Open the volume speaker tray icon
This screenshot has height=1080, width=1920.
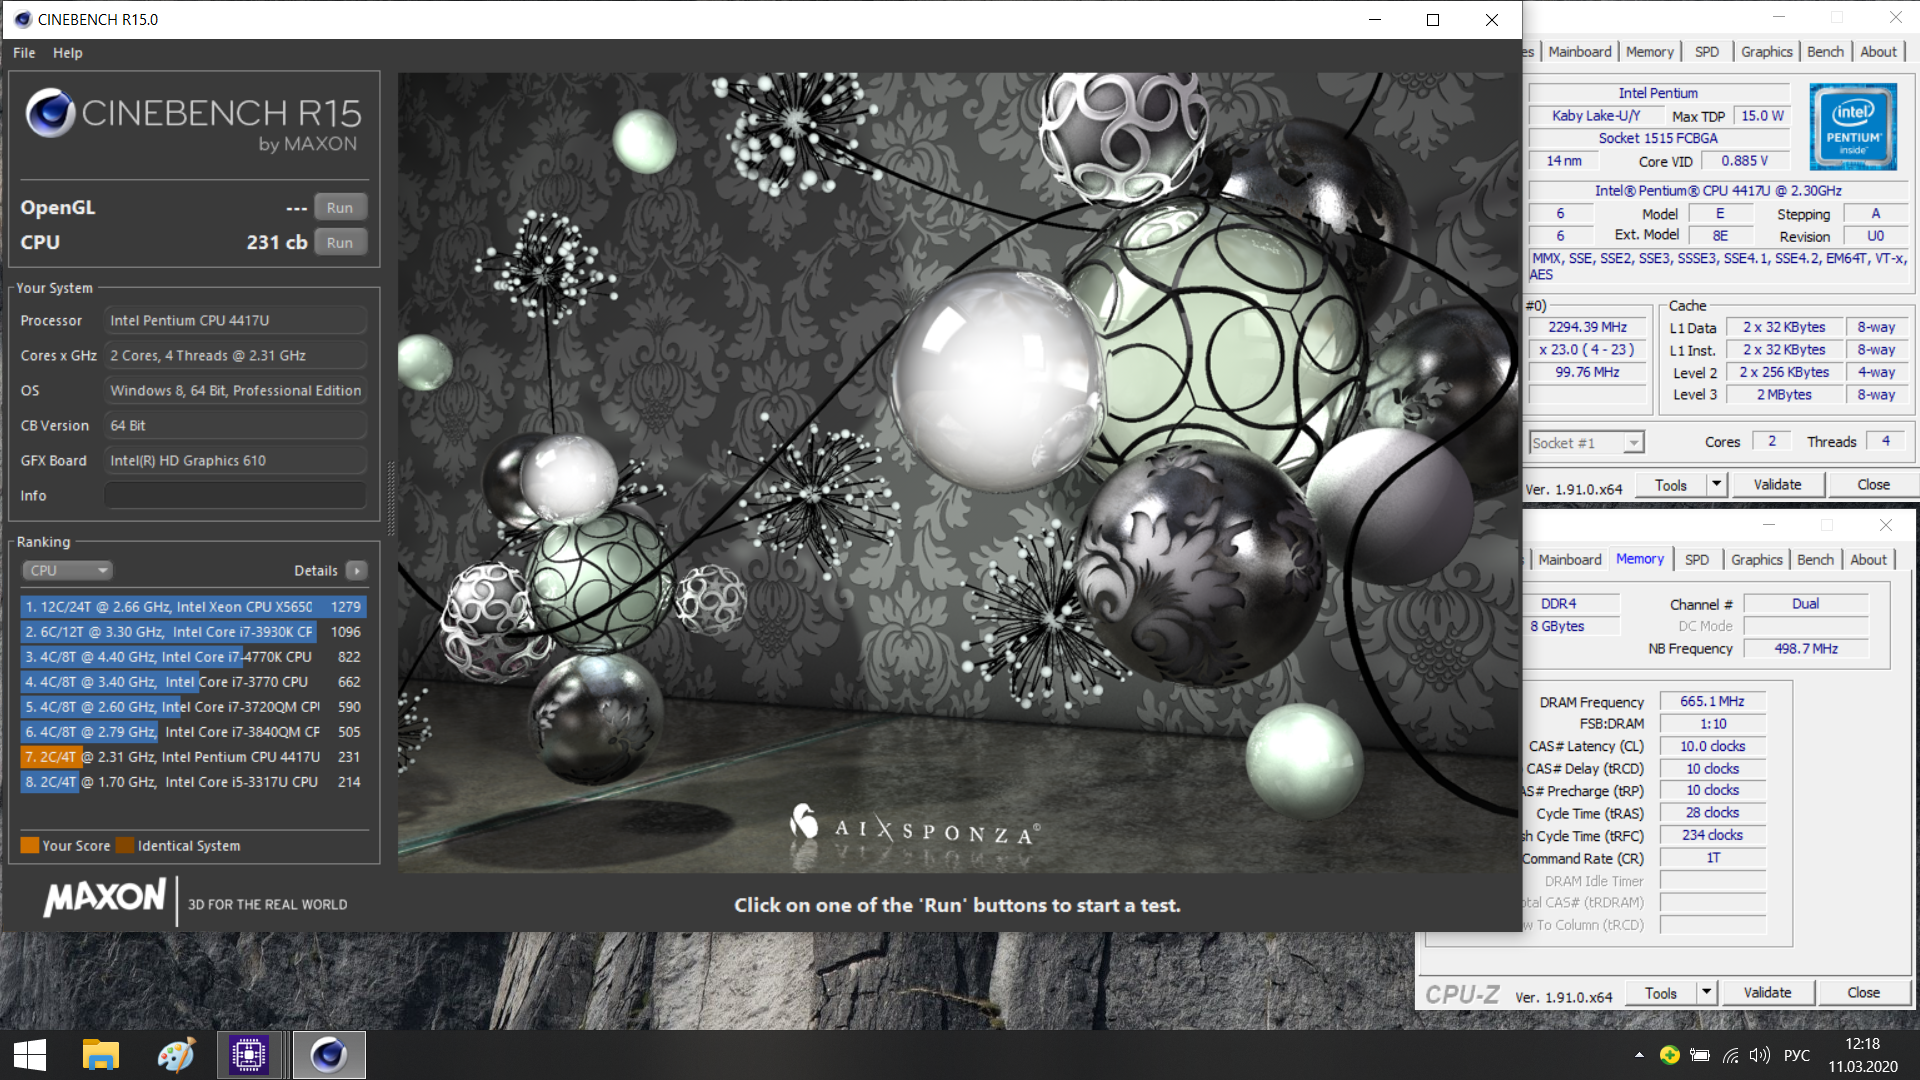1761,1055
